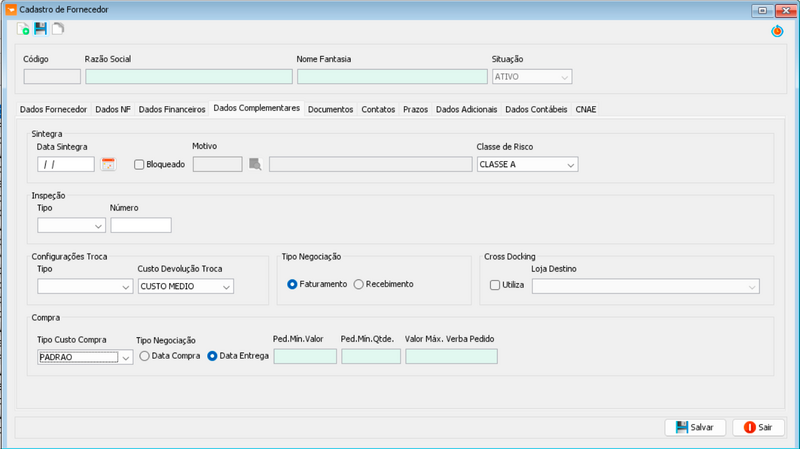
Task: Select the Dados Complementares tab
Action: [x=257, y=108]
